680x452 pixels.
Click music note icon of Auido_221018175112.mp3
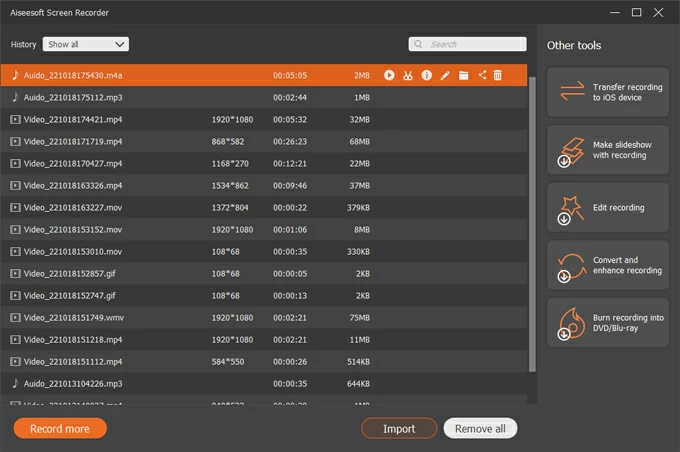pos(16,97)
